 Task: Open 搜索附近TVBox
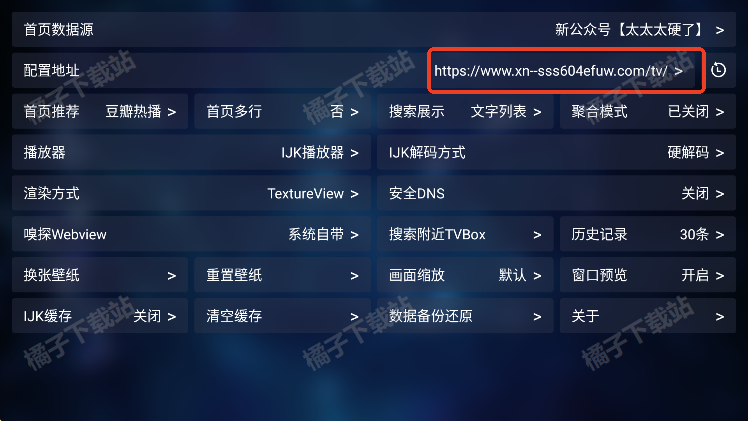coord(465,234)
